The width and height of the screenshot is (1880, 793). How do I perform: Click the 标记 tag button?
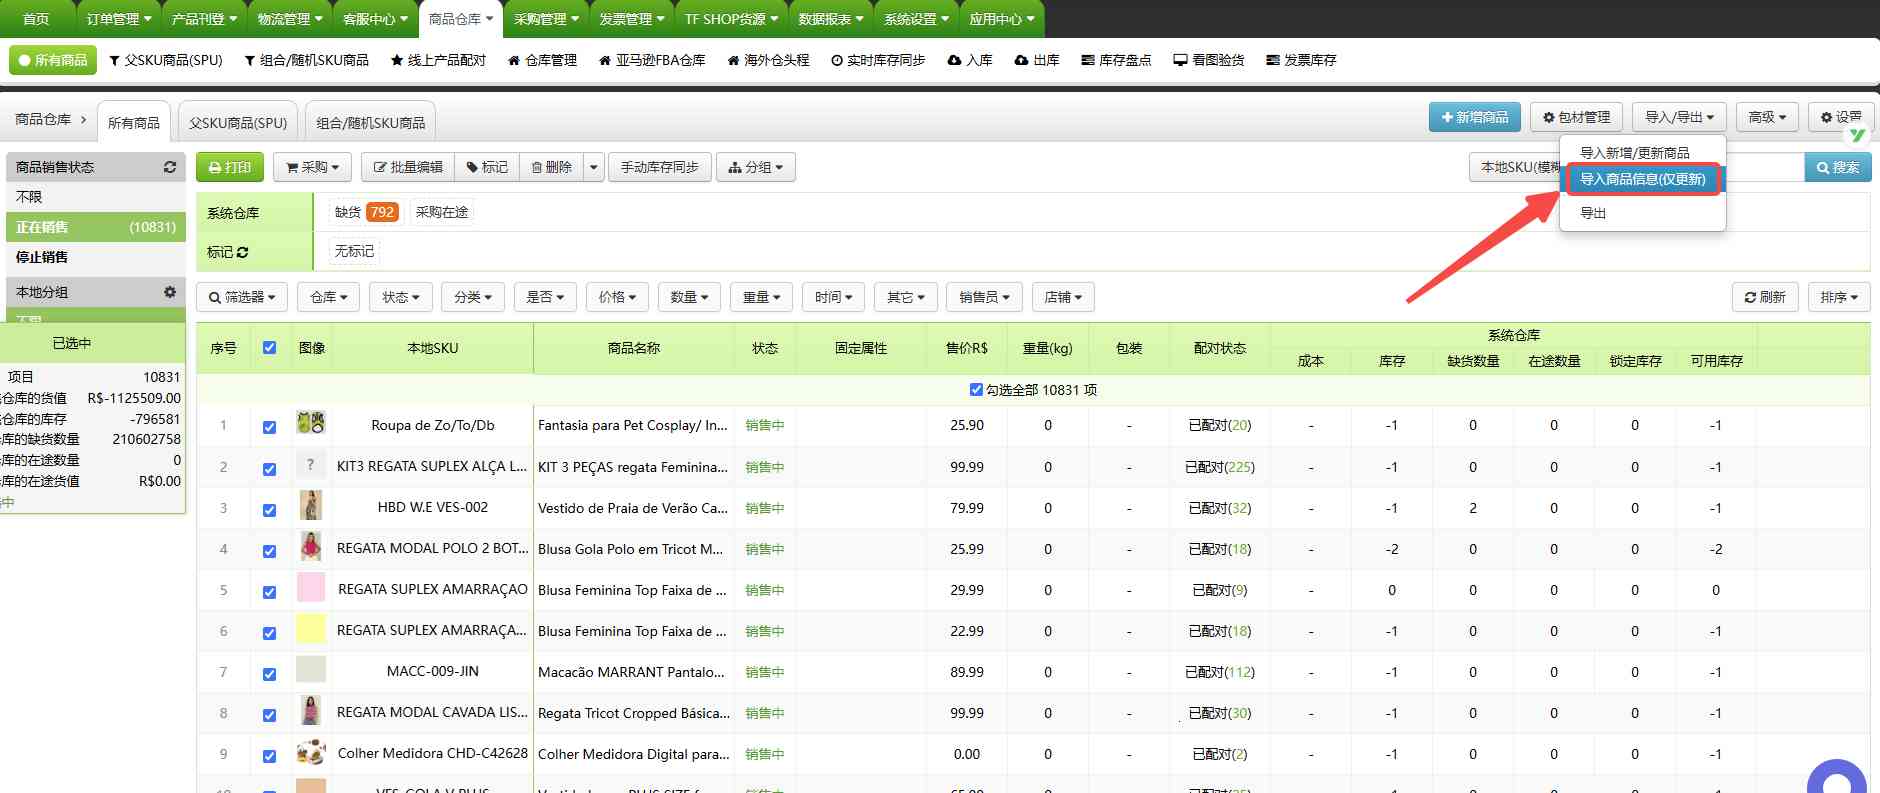click(x=487, y=167)
